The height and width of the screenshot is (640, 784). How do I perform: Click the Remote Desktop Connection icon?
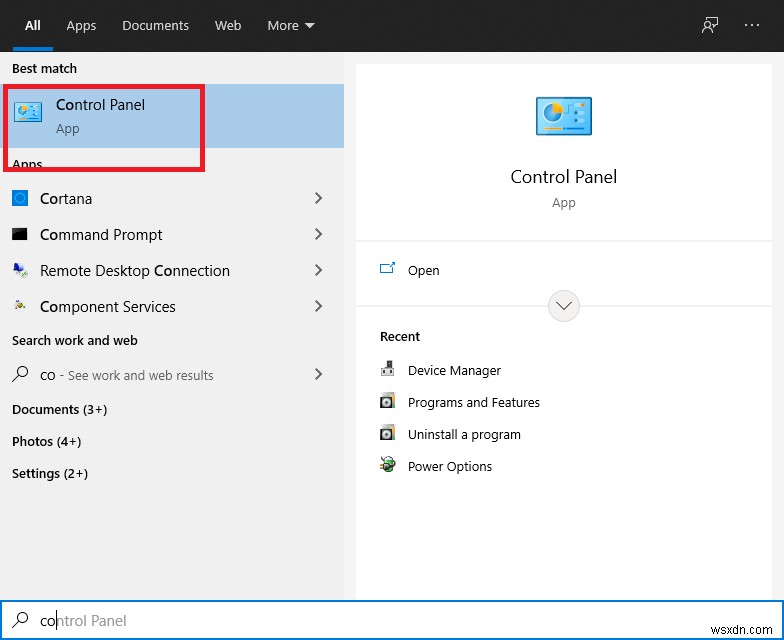pos(20,271)
